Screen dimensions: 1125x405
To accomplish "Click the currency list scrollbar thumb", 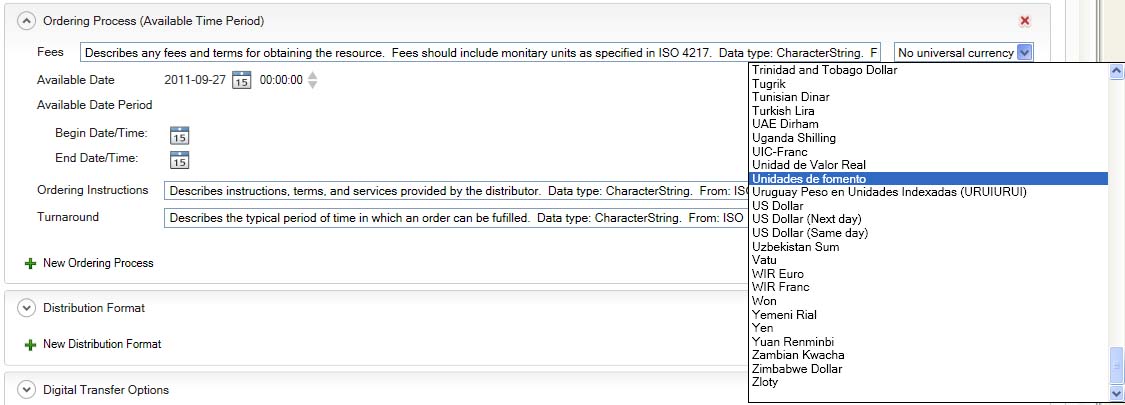I will click(1116, 365).
